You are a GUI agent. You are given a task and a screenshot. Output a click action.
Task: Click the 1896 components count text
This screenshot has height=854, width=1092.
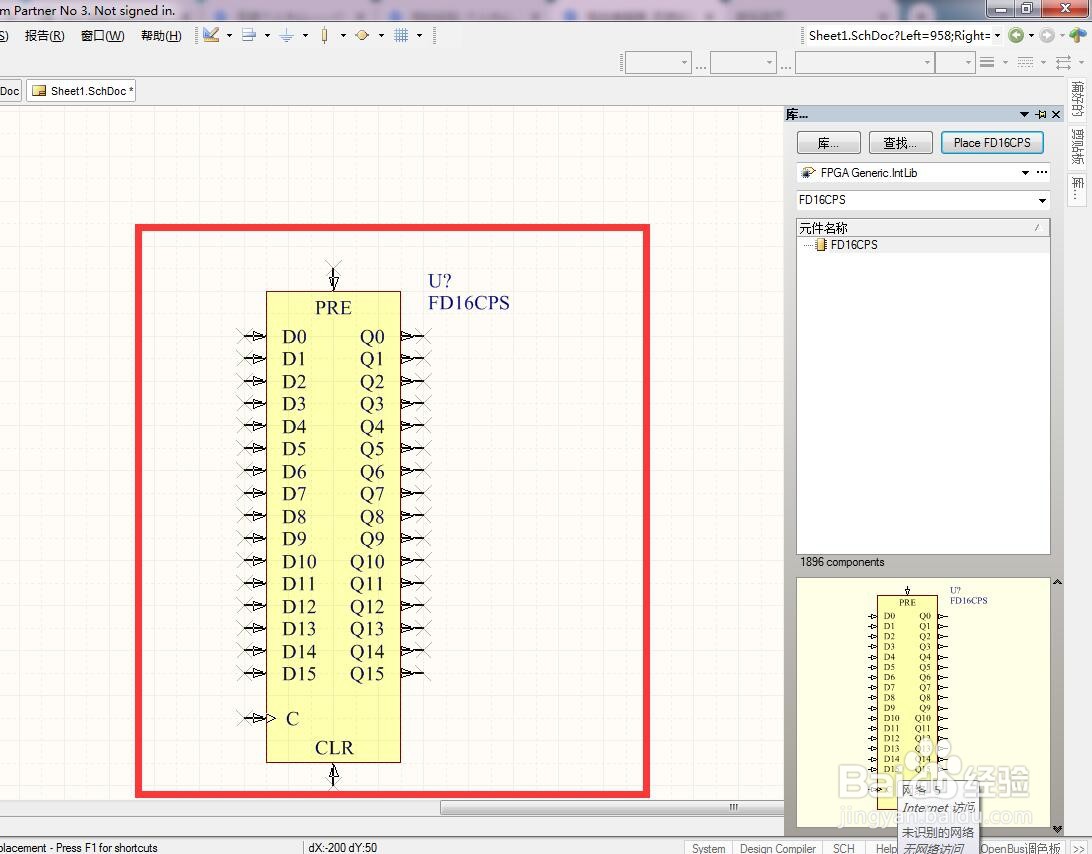coord(842,562)
